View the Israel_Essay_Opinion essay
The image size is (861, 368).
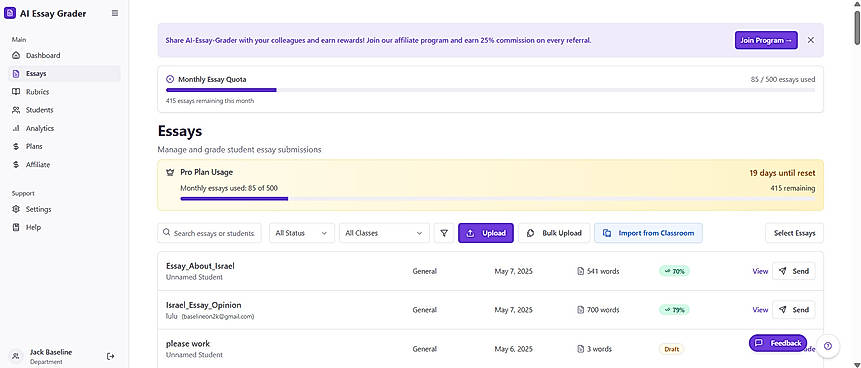tap(760, 310)
